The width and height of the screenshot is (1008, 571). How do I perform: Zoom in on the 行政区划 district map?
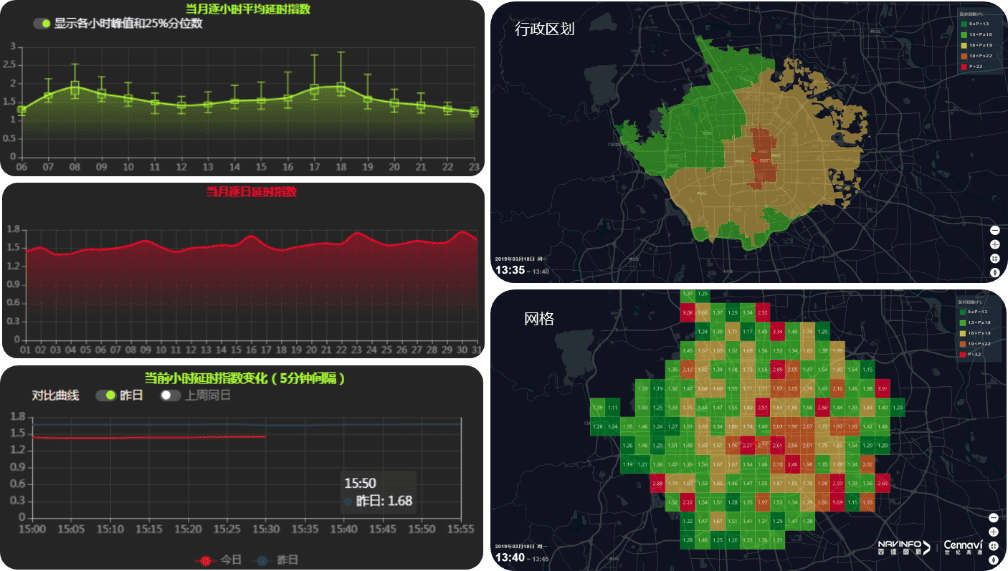tap(995, 244)
